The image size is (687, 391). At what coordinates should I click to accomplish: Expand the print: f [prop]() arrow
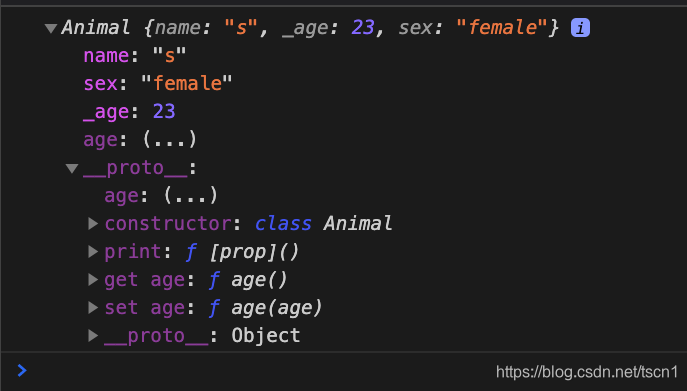(92, 252)
